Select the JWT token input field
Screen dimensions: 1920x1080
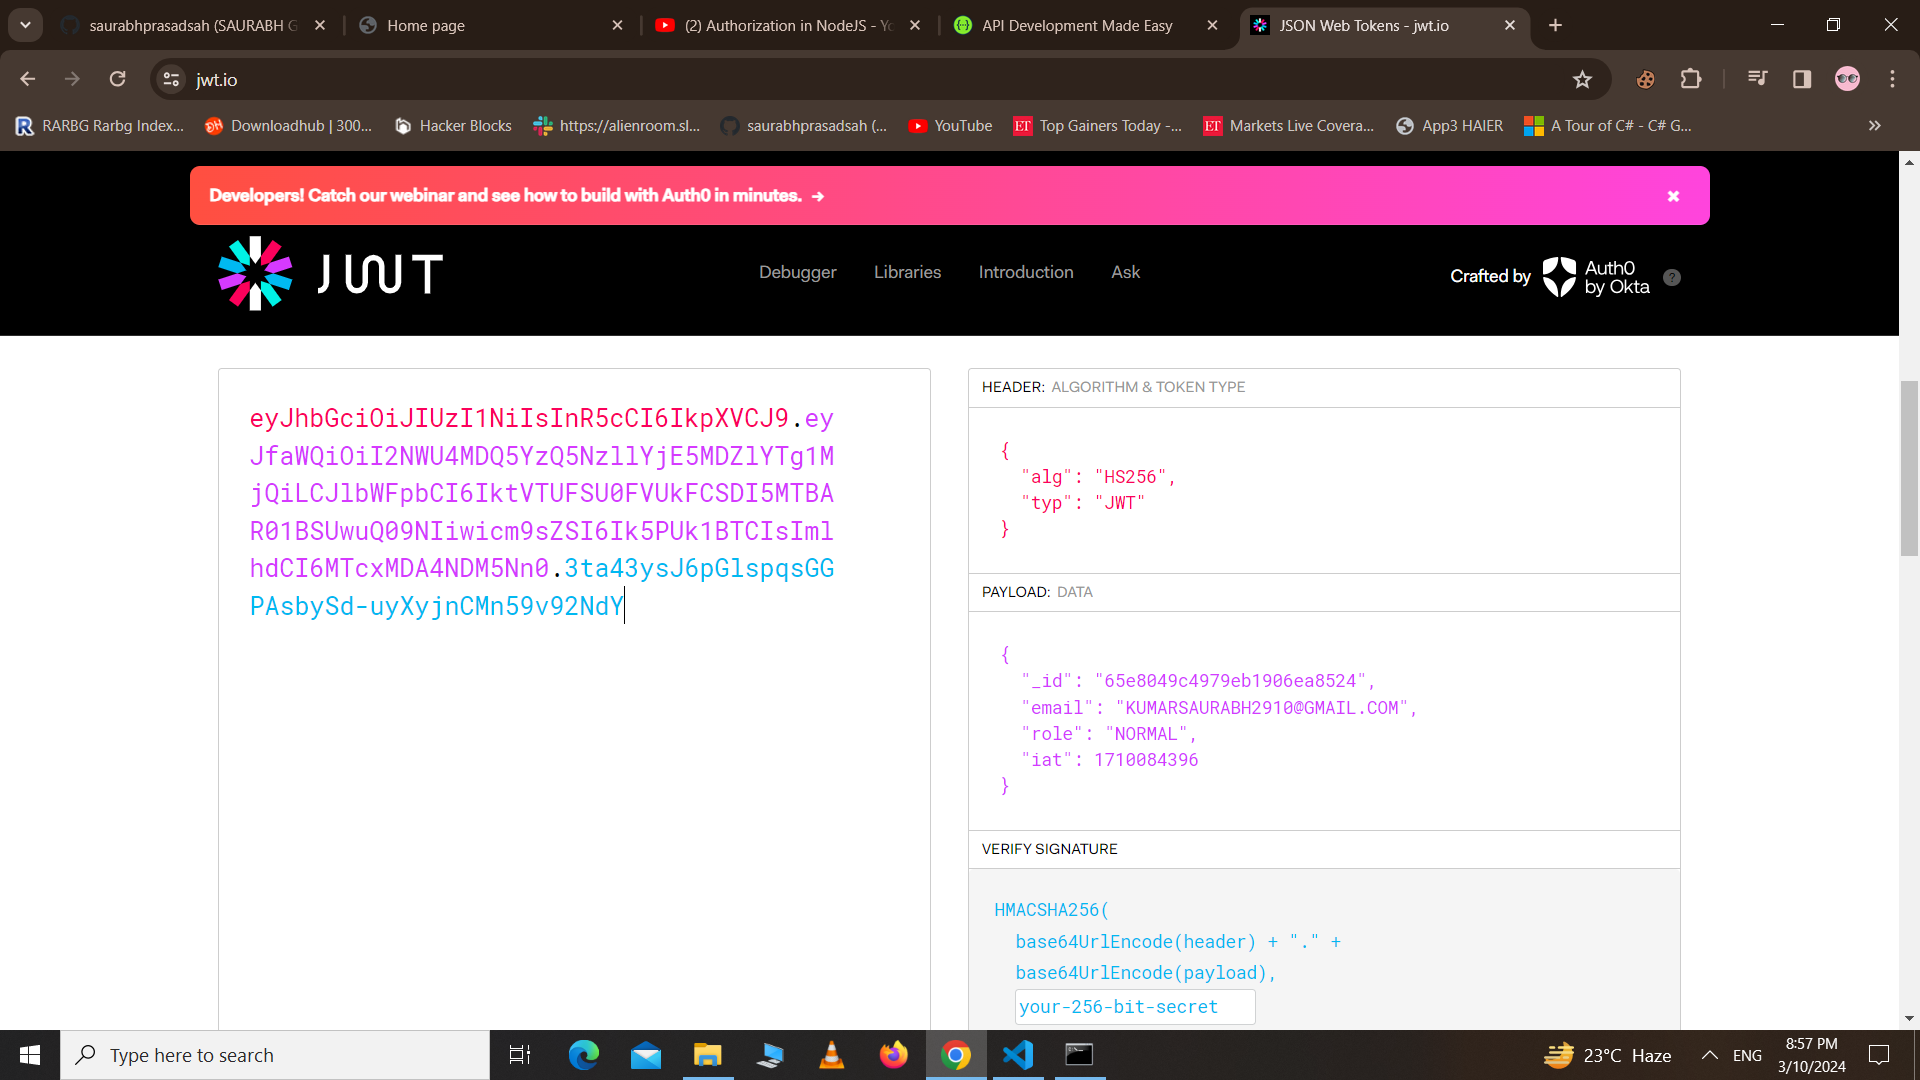coord(574,512)
